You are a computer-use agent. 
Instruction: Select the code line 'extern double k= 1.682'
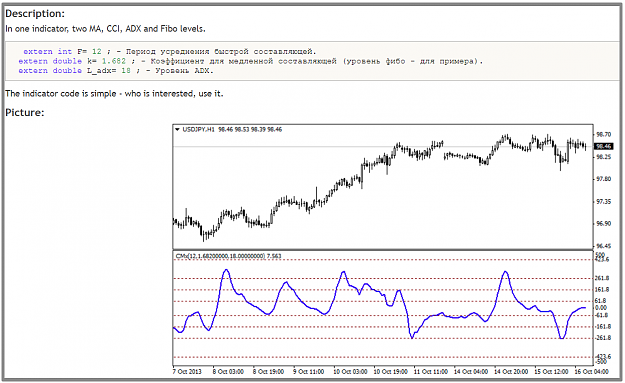[x=251, y=61]
